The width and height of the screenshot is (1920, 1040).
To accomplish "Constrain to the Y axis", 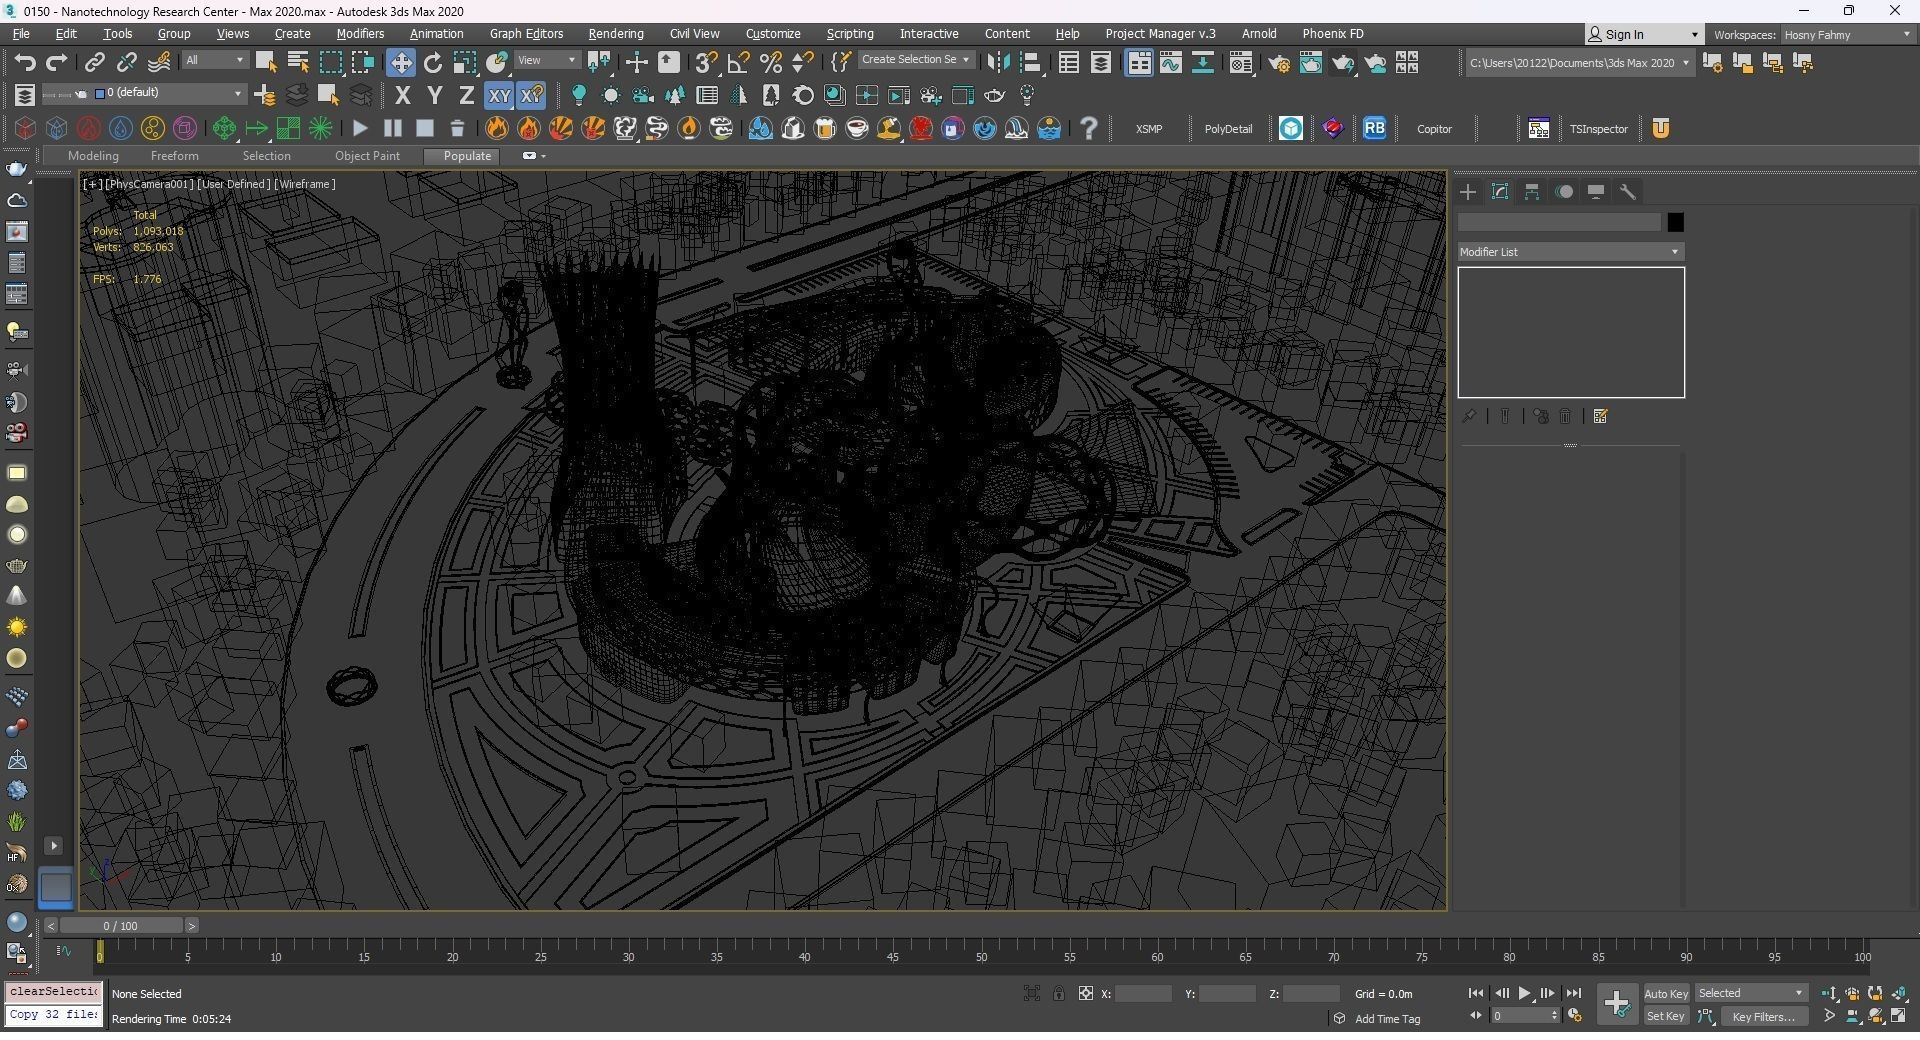I will 434,96.
